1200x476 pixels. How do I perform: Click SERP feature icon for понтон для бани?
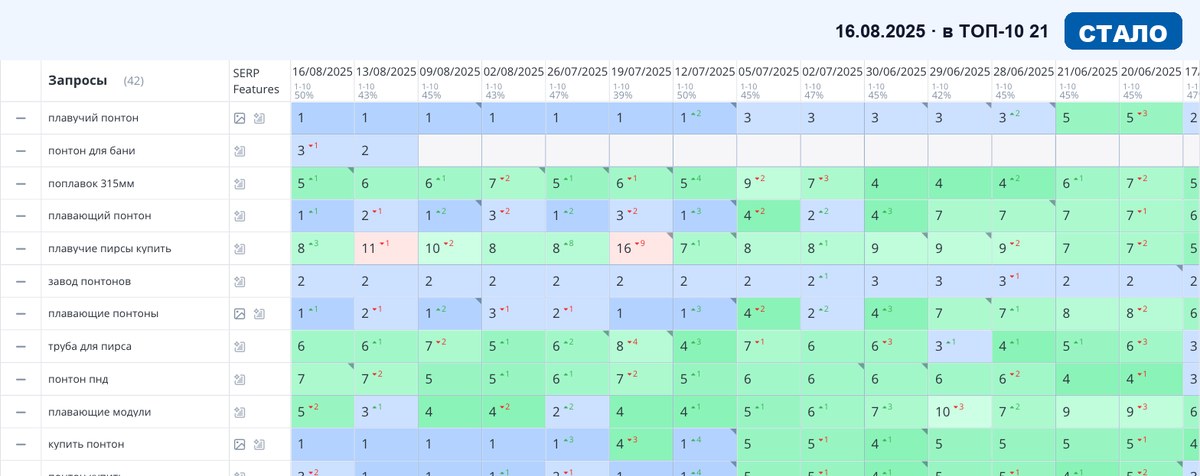tap(239, 151)
